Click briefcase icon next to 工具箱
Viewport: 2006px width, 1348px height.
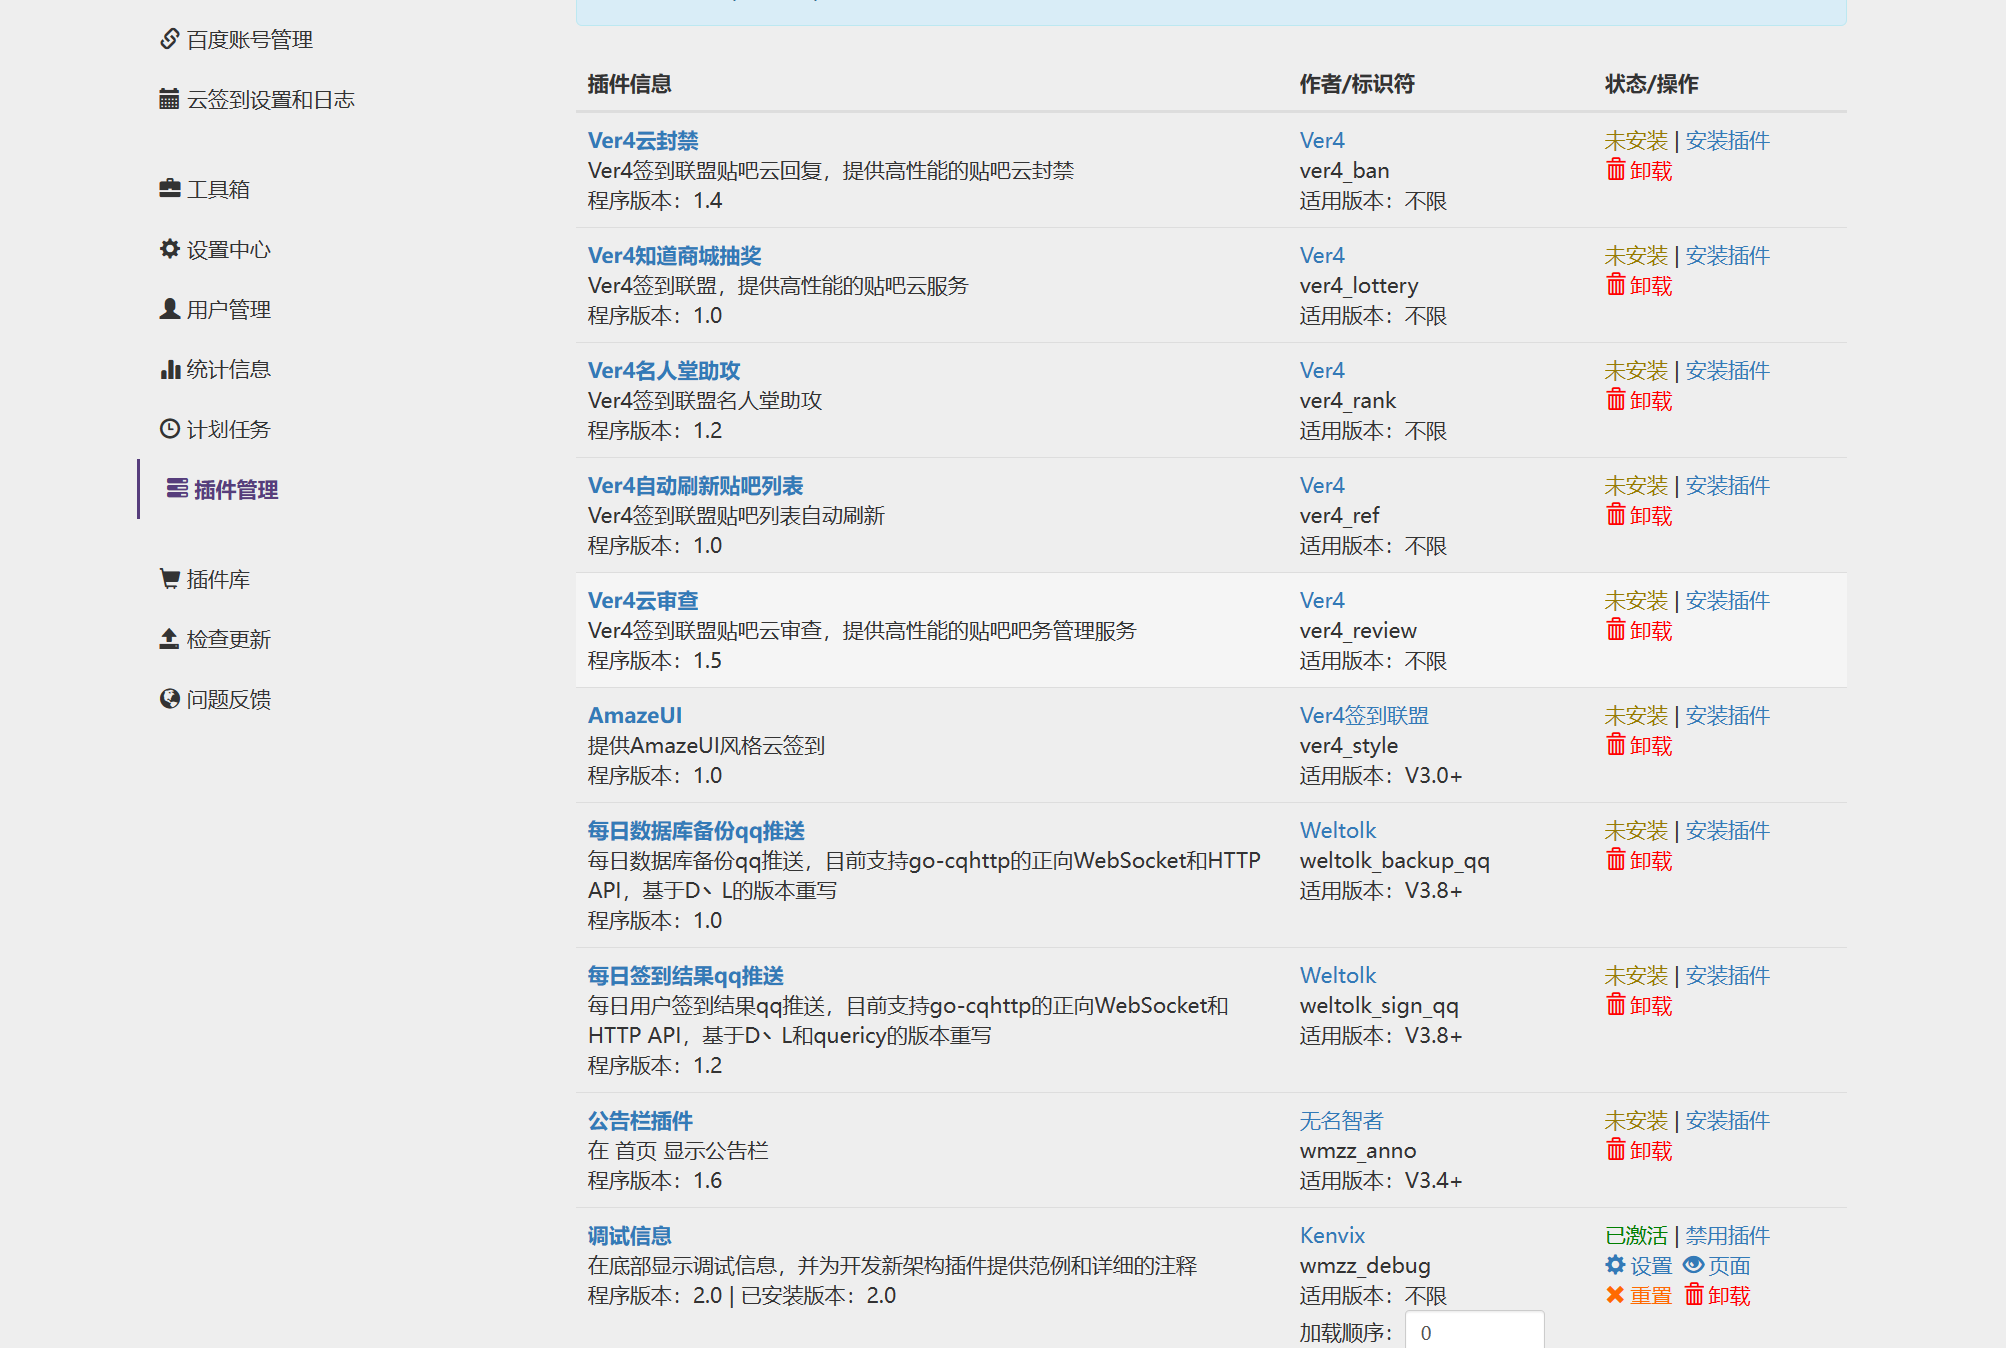(170, 189)
